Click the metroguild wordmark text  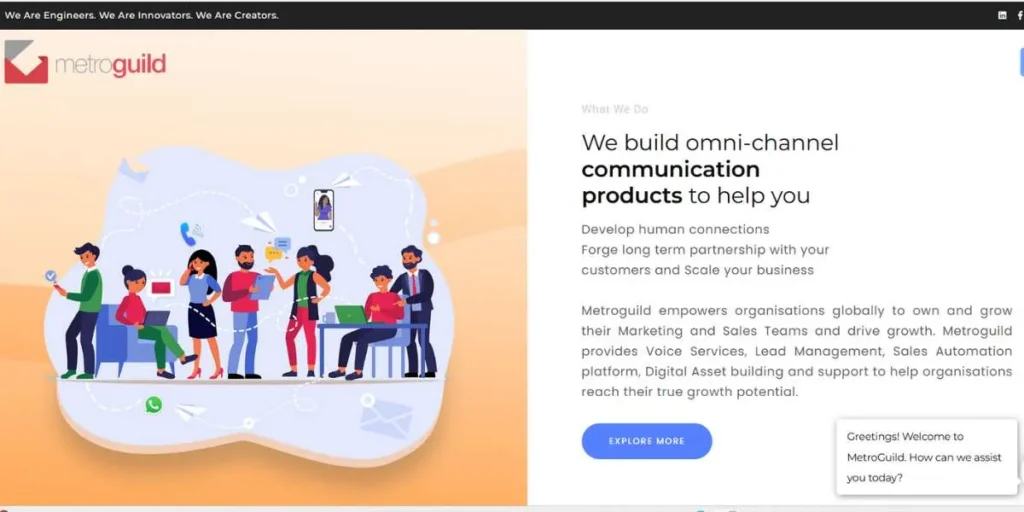tap(110, 65)
